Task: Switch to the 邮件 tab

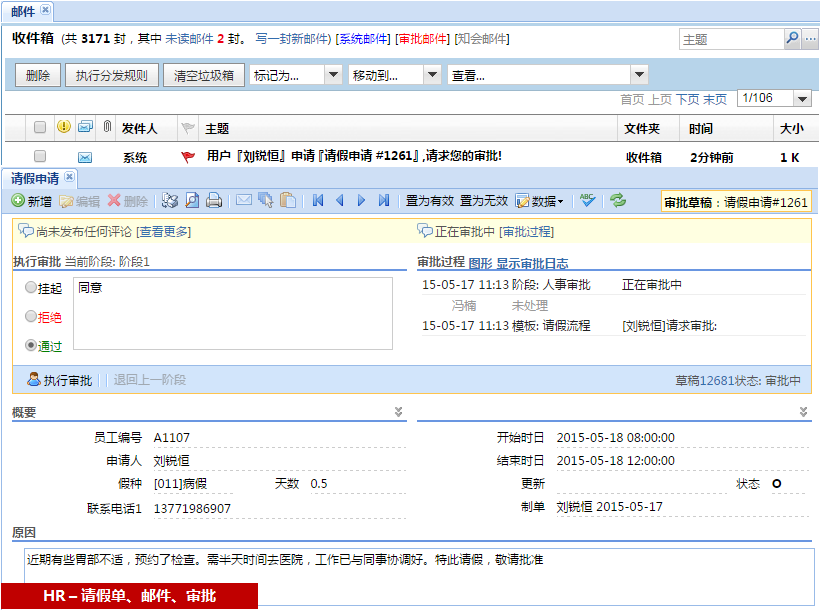Action: coord(23,11)
